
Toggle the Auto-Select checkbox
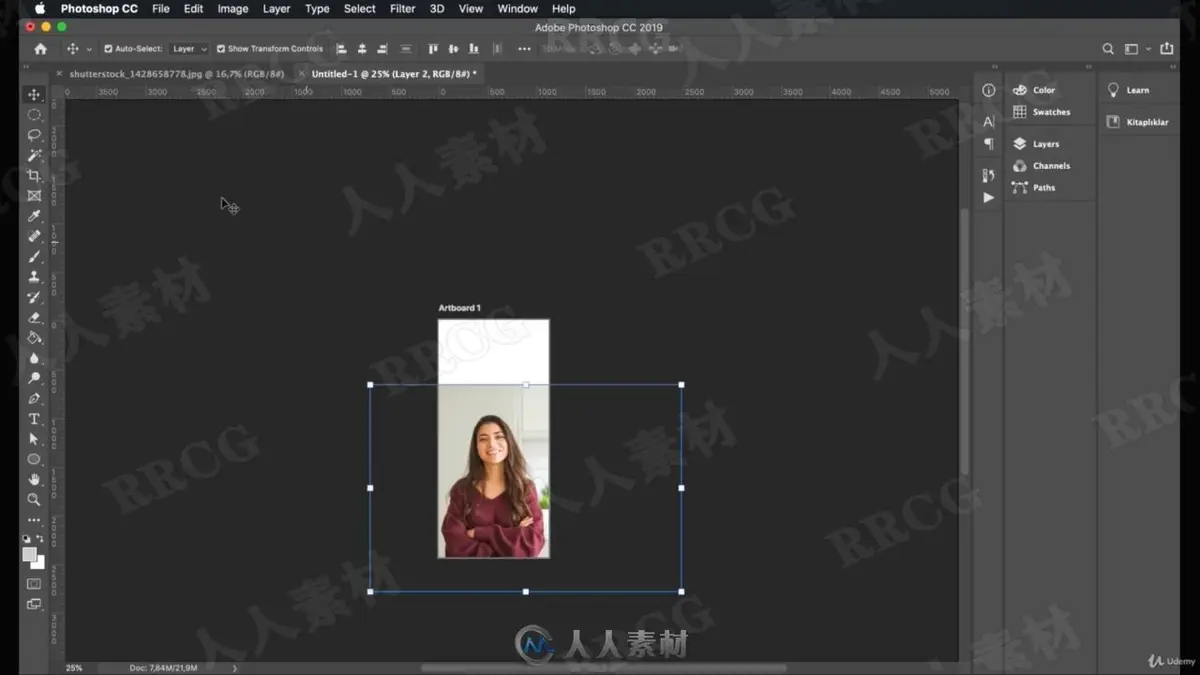point(108,48)
